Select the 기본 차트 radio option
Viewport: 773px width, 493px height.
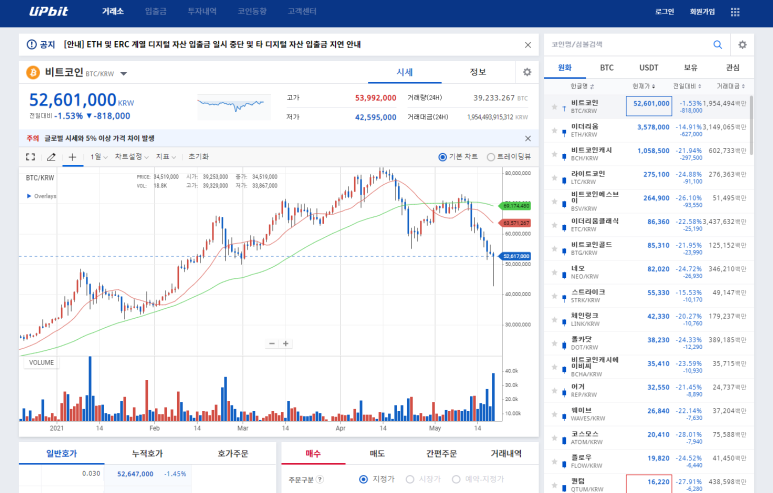point(443,157)
